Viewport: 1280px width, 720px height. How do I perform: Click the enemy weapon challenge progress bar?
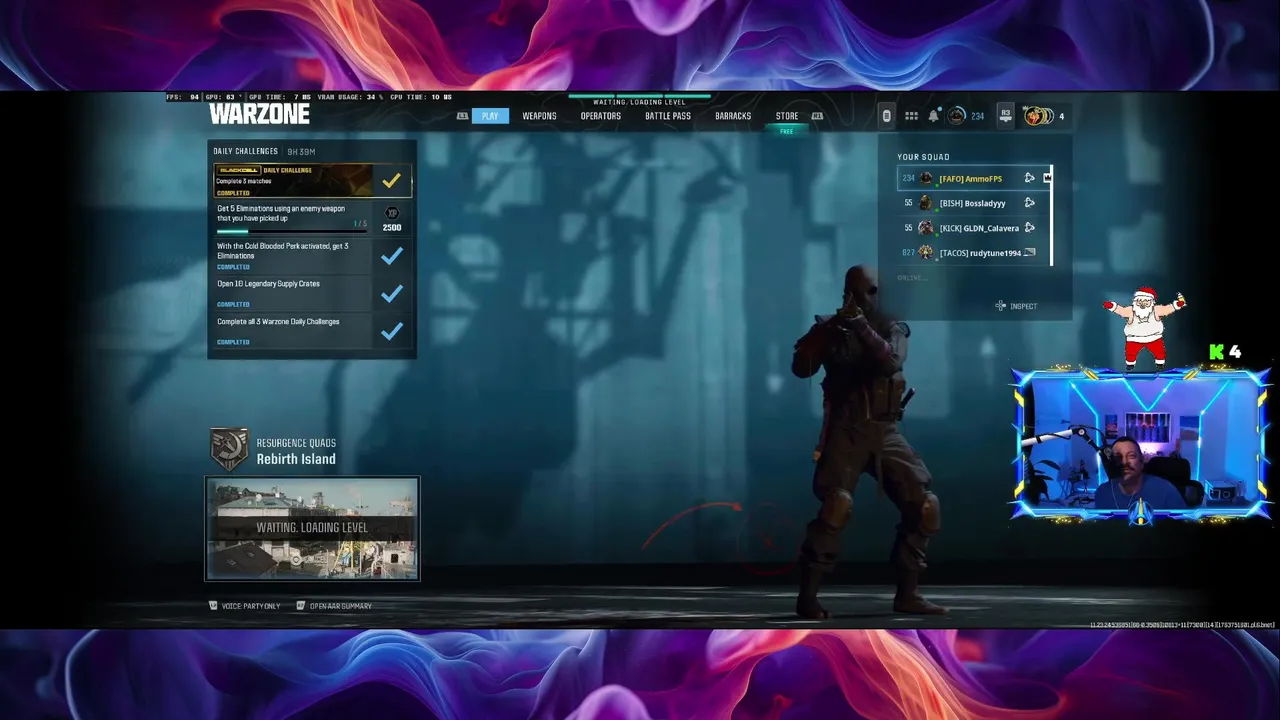coord(292,231)
